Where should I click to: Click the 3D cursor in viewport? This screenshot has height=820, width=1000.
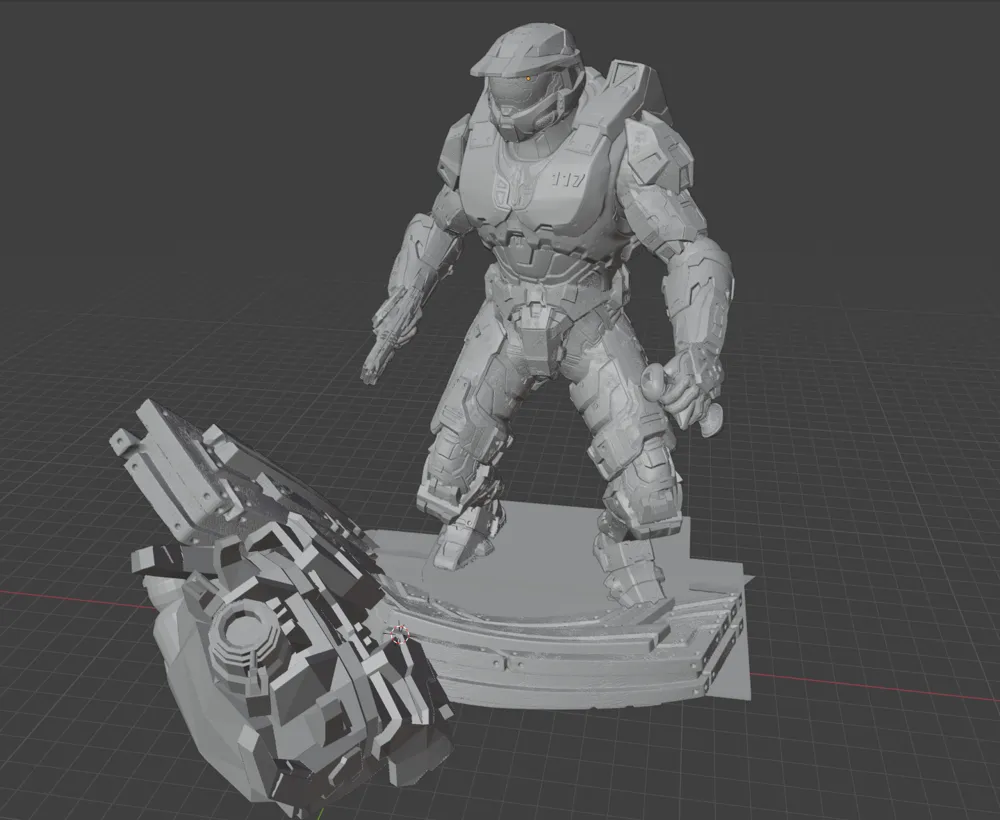(x=399, y=635)
